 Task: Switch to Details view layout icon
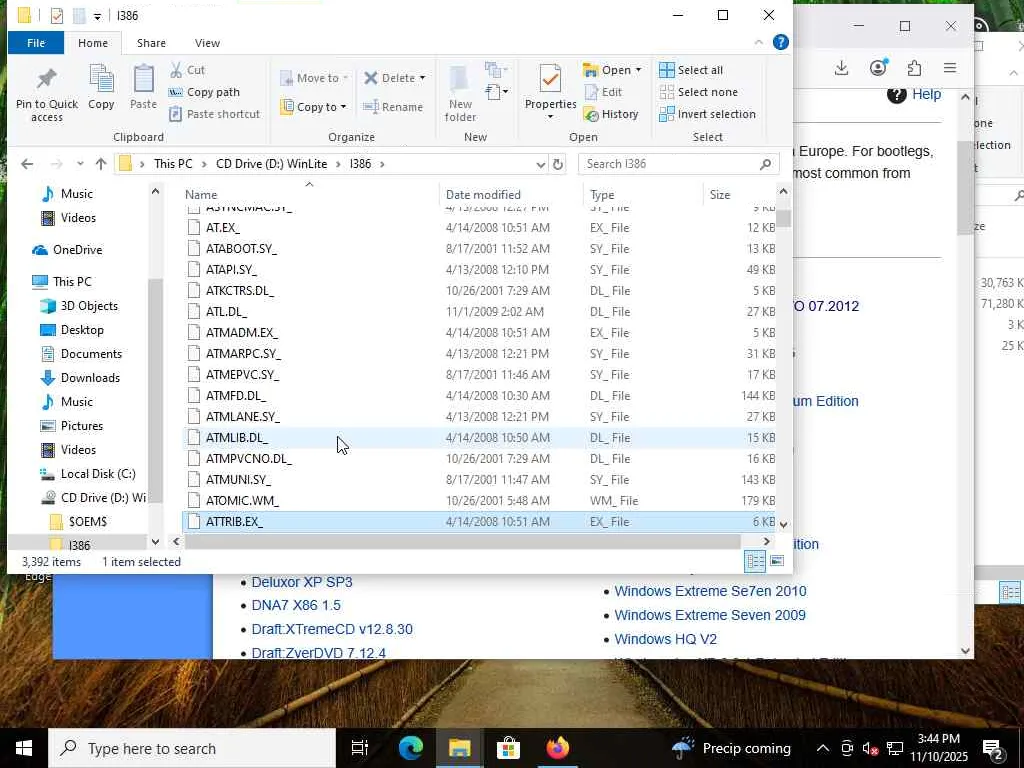click(755, 561)
